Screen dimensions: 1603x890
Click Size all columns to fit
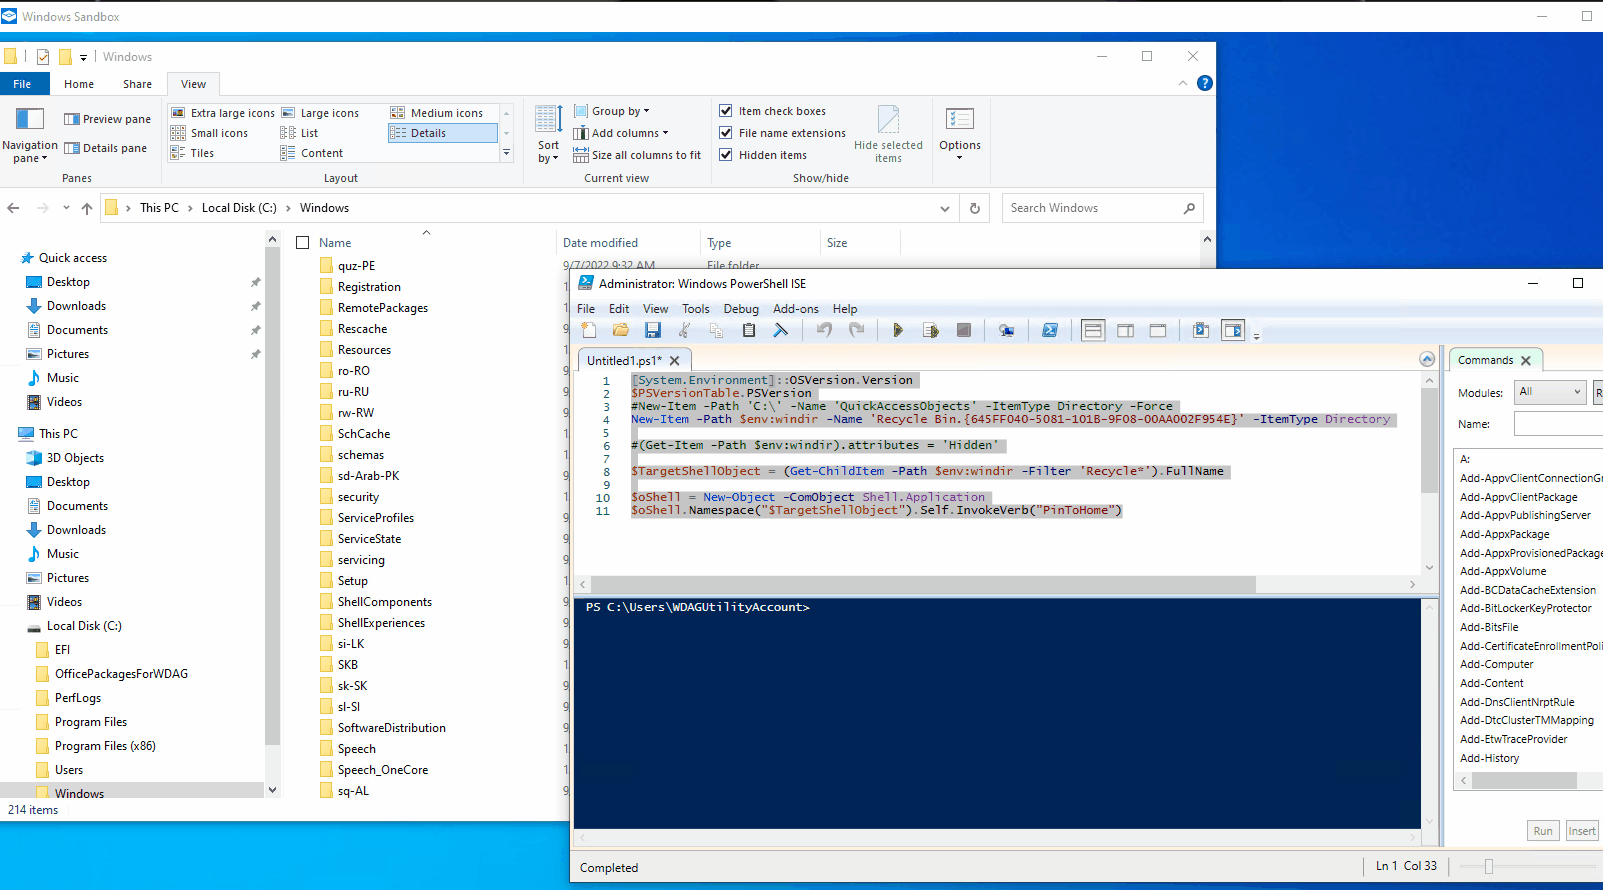pyautogui.click(x=637, y=155)
